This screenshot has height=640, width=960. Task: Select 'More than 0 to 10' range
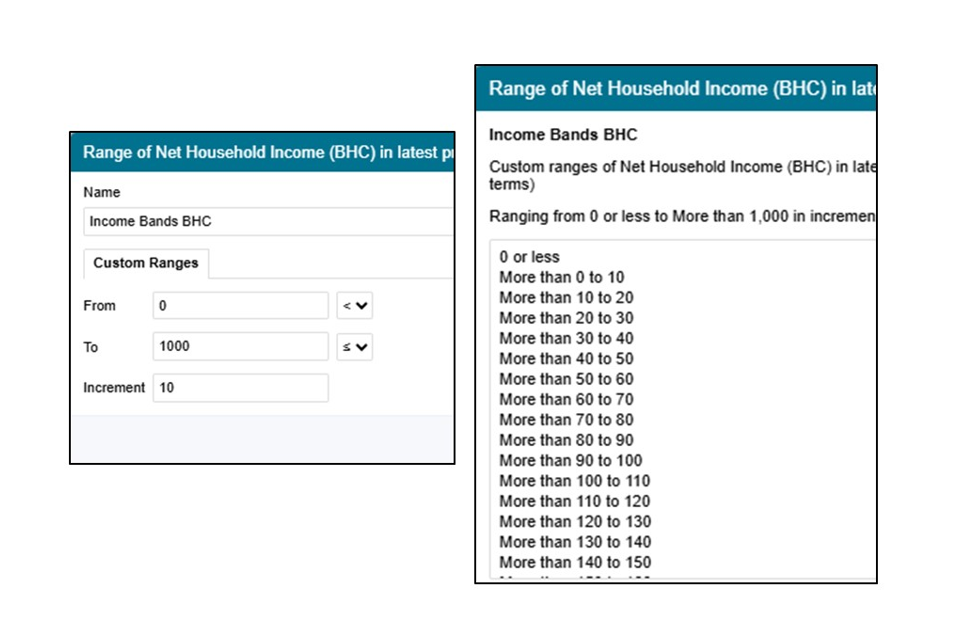(562, 277)
